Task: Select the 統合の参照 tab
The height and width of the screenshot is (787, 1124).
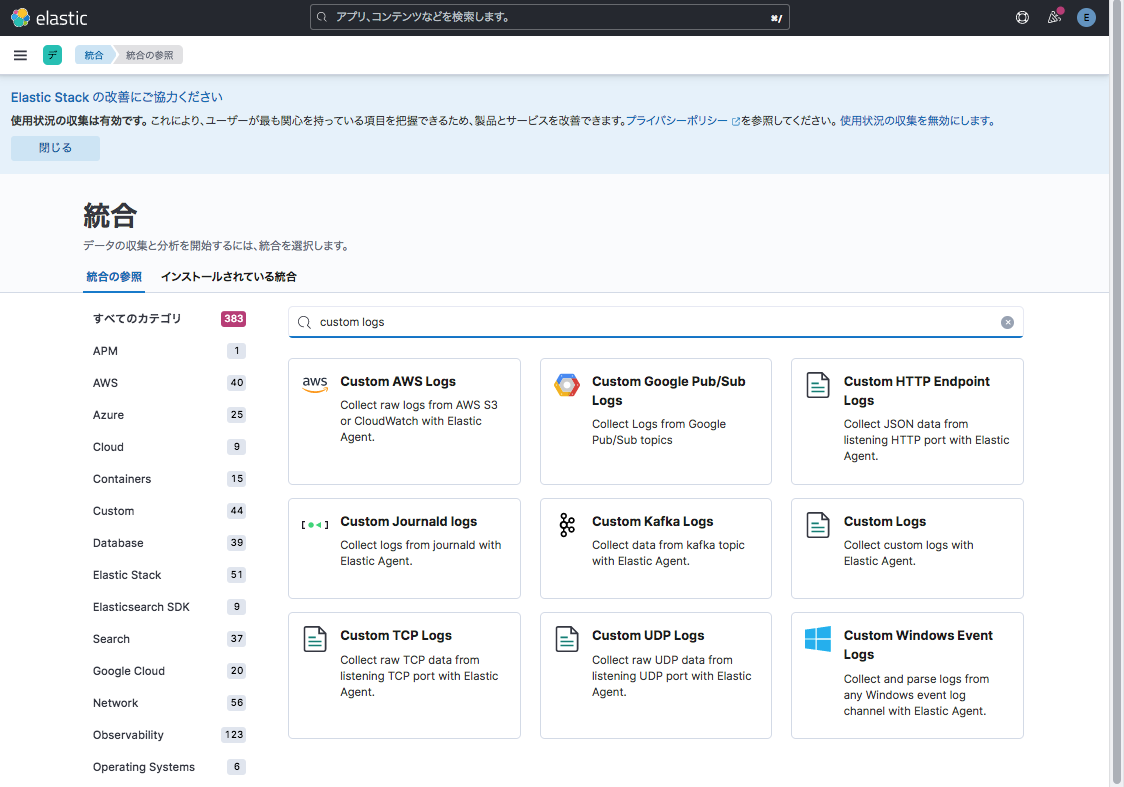Action: point(114,277)
